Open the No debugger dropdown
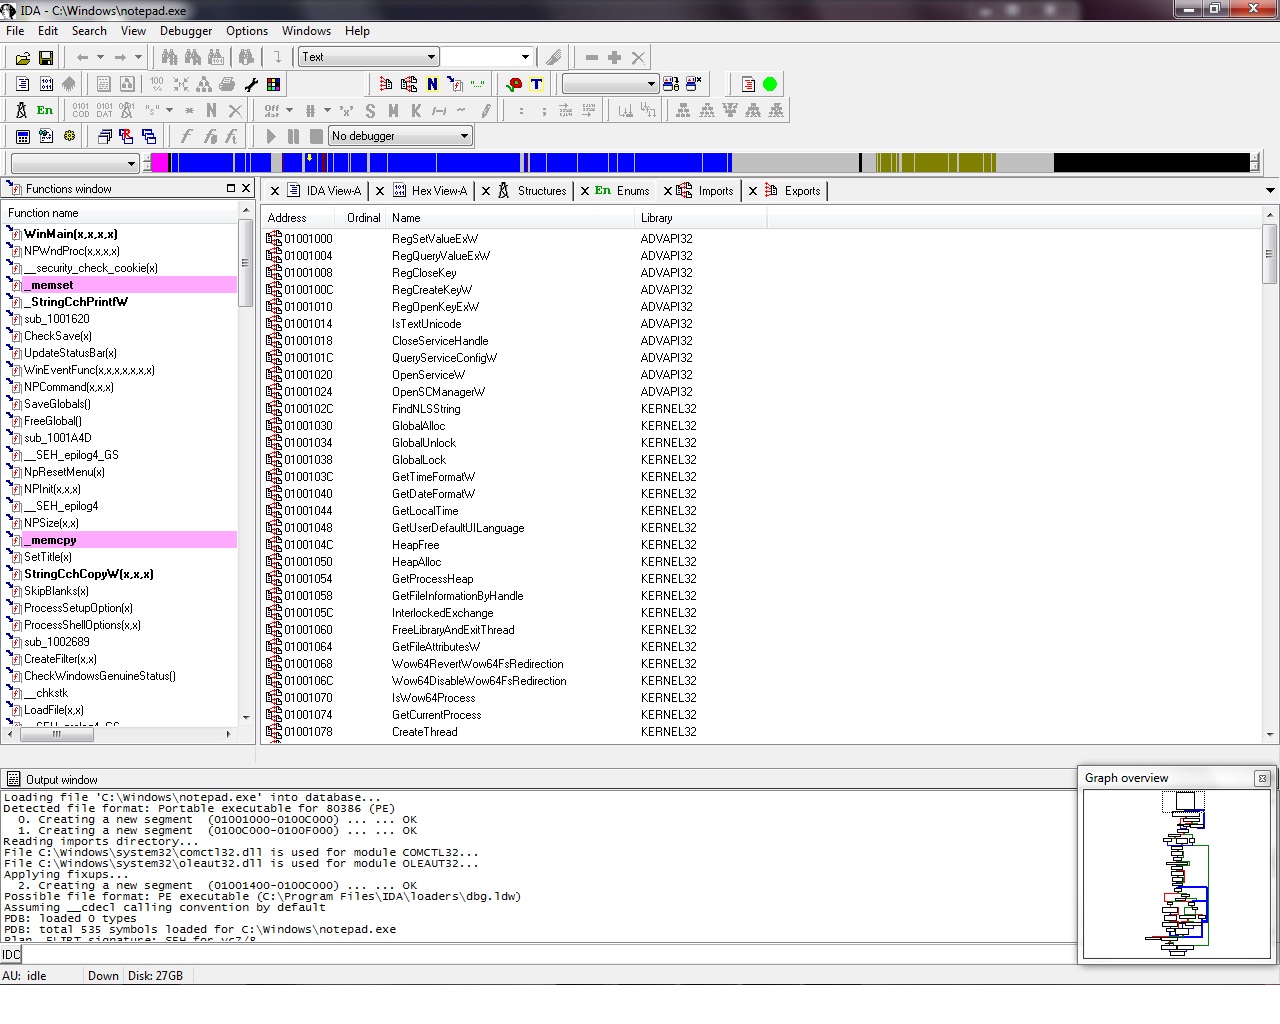This screenshot has height=1024, width=1280. [x=464, y=136]
